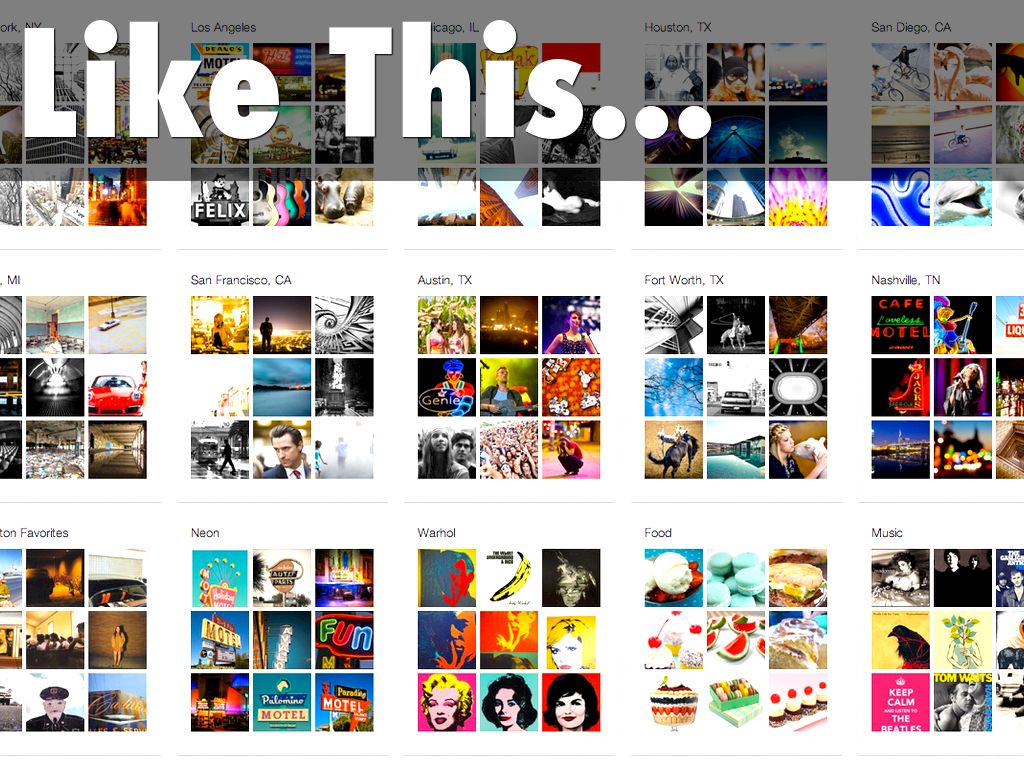The width and height of the screenshot is (1024, 768).
Task: Click the red sports car thumbnail
Action: [x=118, y=387]
